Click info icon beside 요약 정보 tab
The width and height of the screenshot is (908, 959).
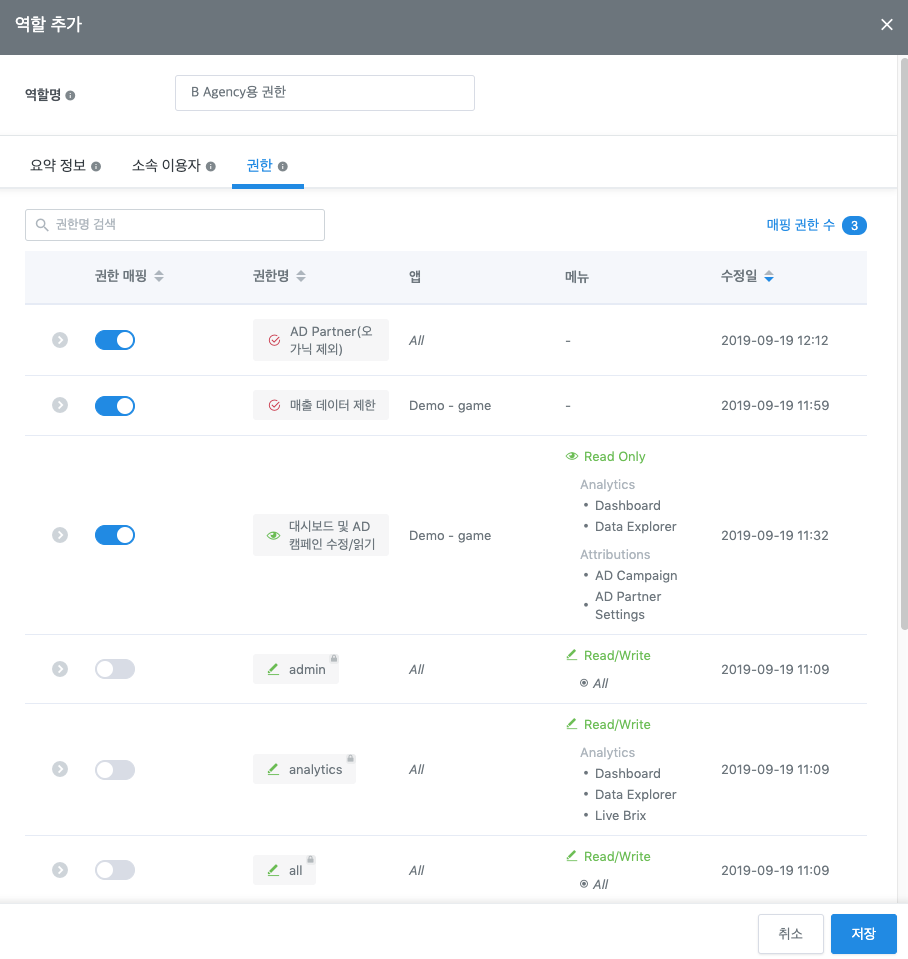pyautogui.click(x=96, y=167)
